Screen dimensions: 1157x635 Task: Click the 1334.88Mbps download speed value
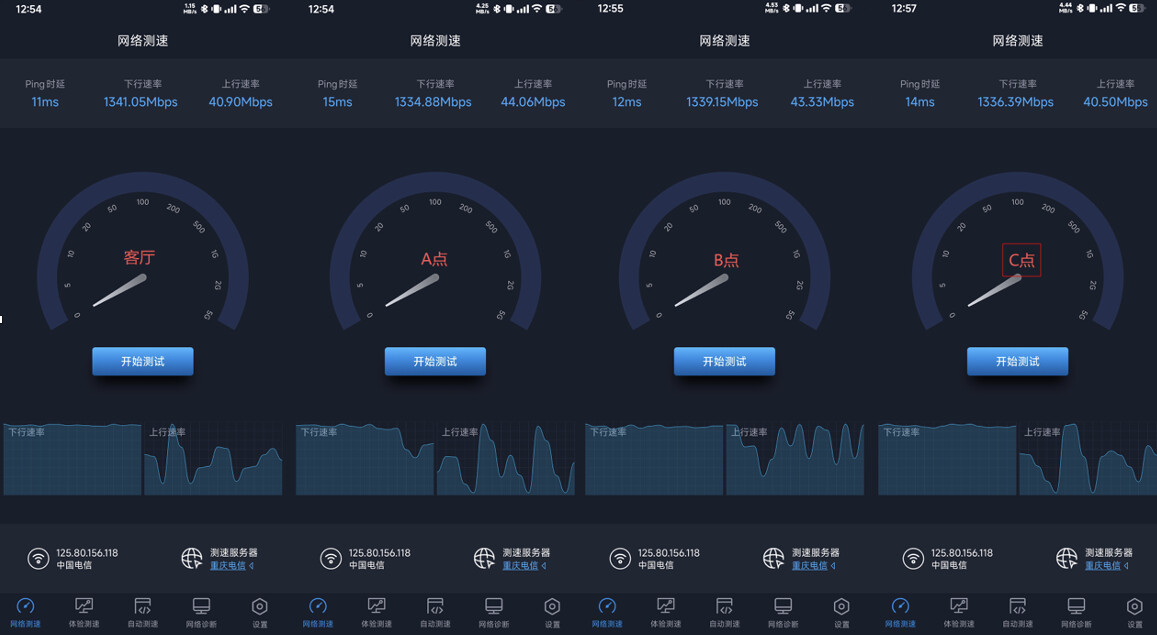[x=433, y=102]
